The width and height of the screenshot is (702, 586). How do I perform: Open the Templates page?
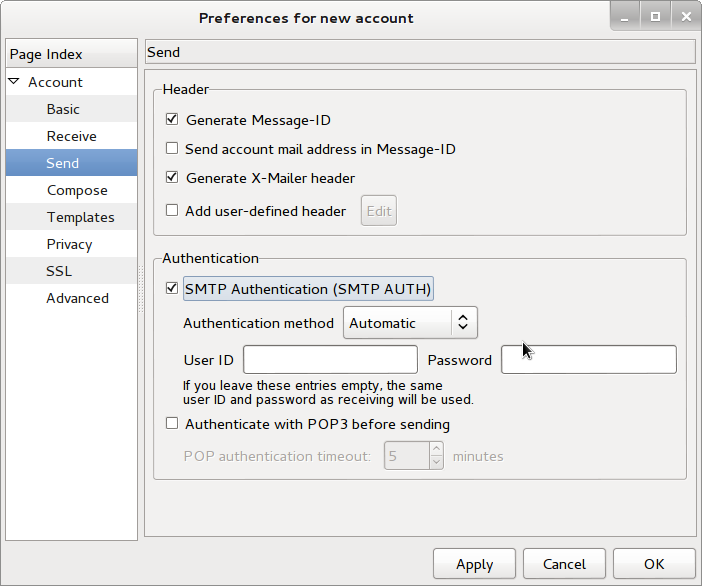[x=80, y=217]
